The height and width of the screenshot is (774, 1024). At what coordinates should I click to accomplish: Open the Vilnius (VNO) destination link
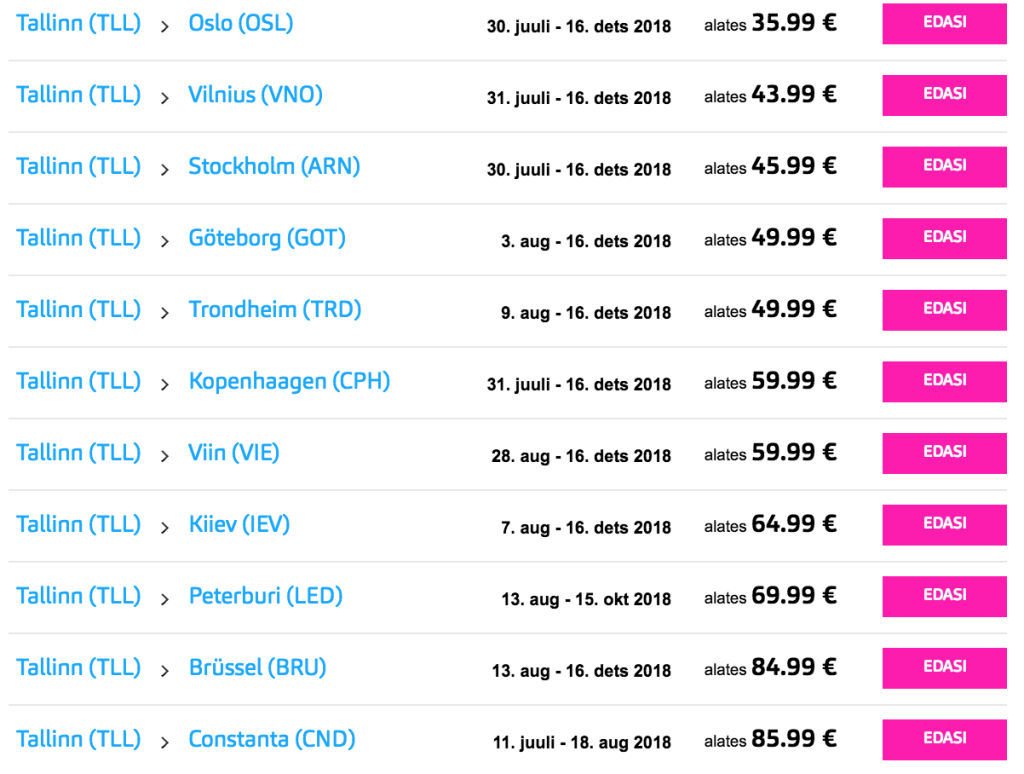255,95
